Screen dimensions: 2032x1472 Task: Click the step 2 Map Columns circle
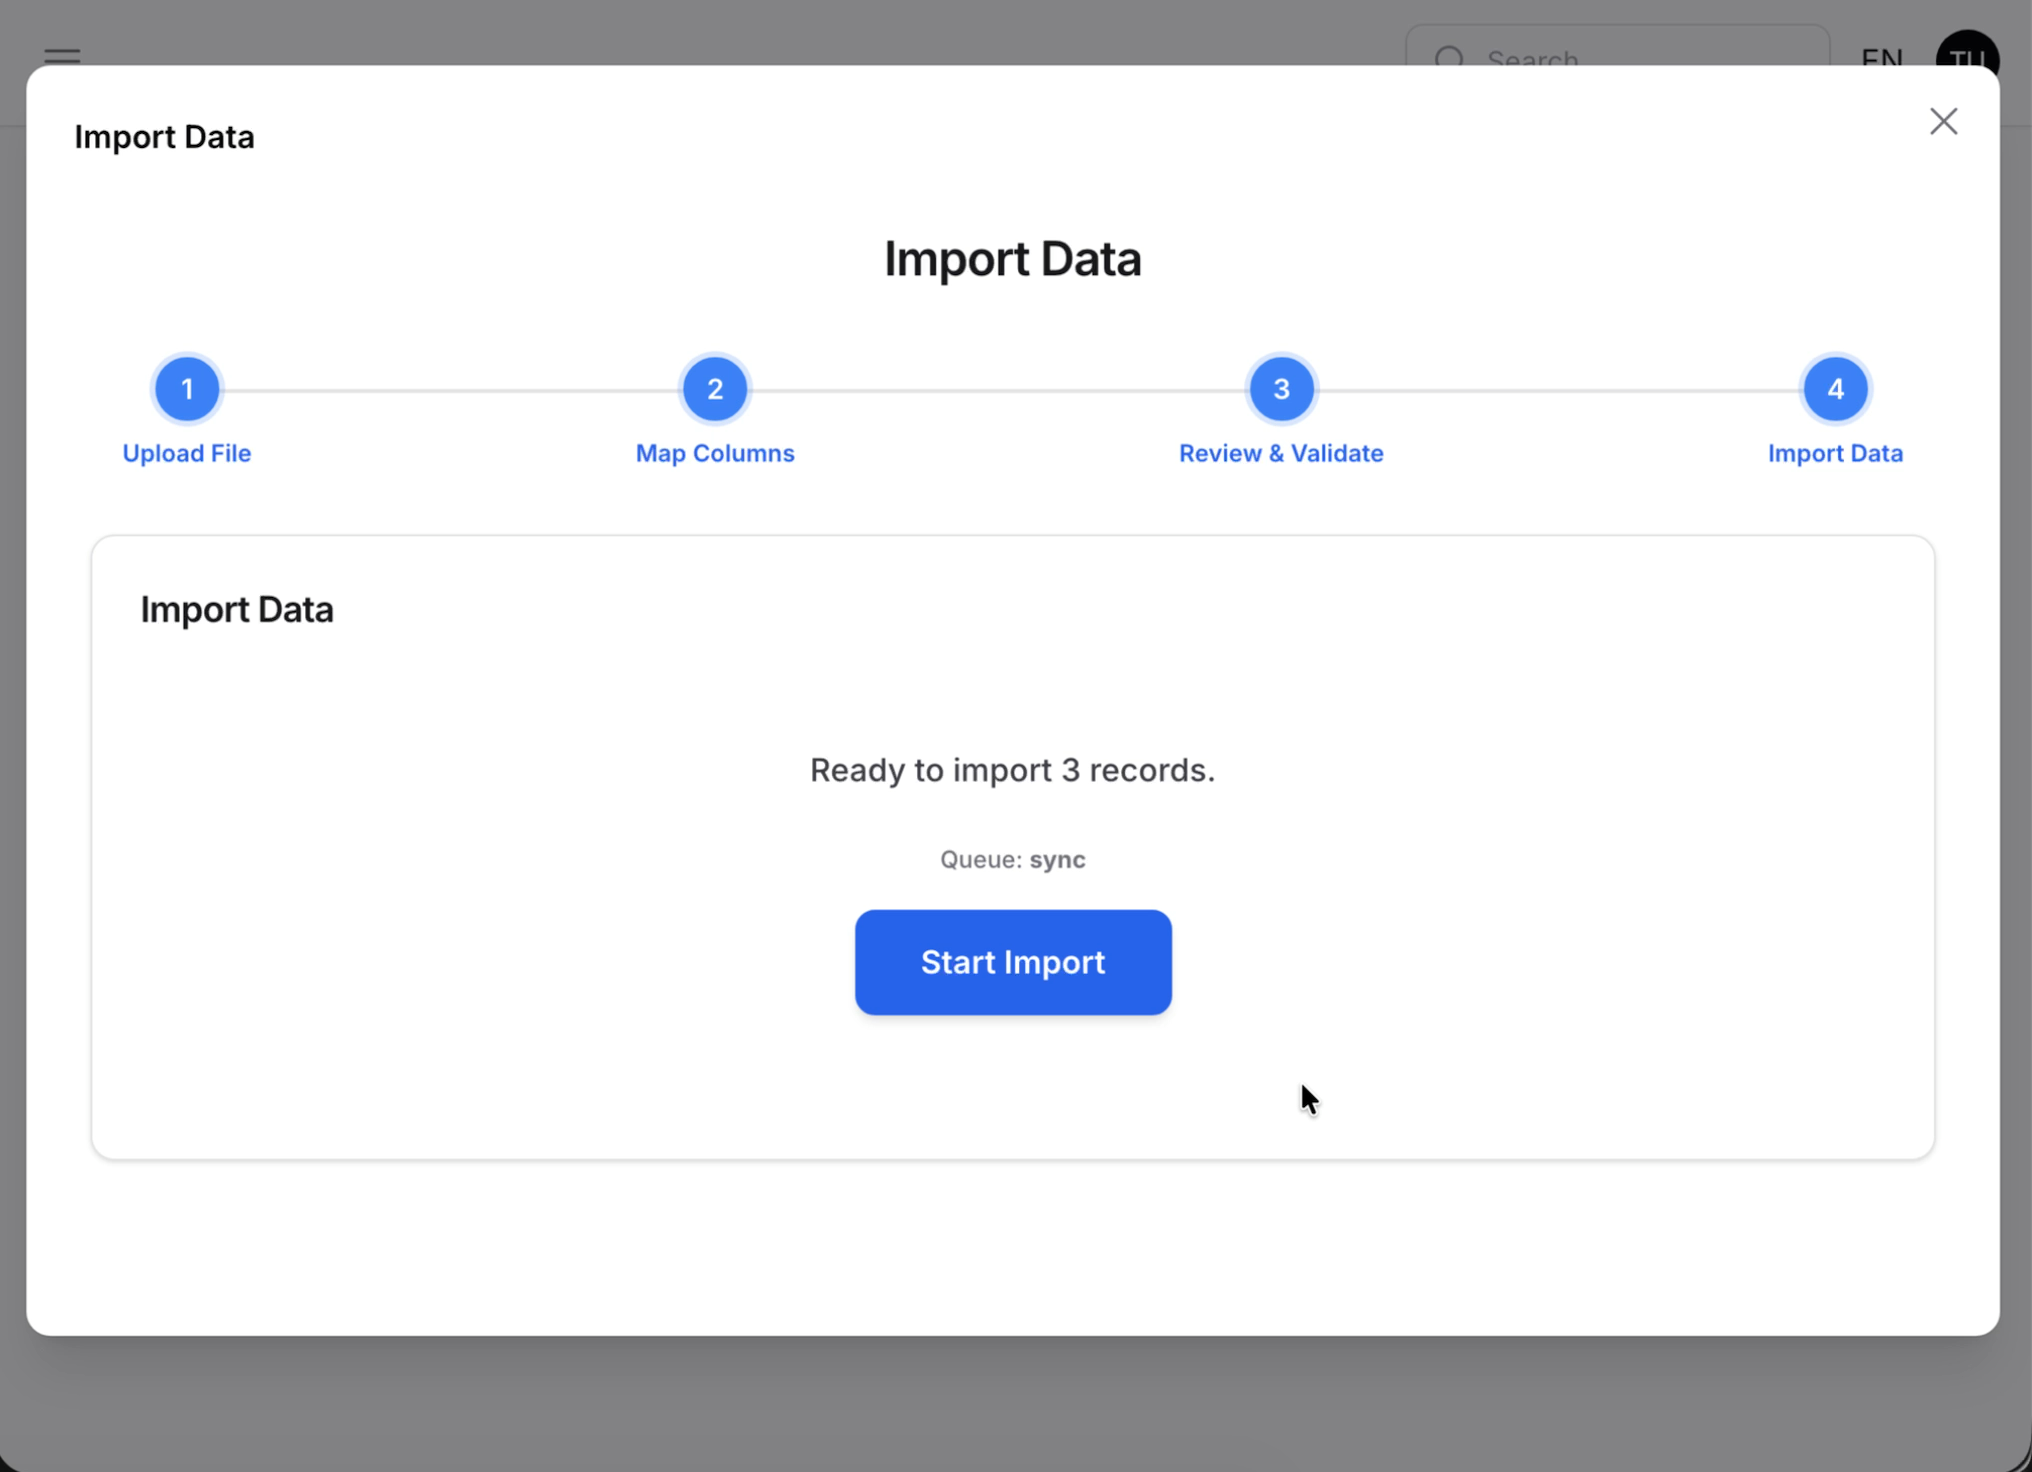(x=714, y=389)
